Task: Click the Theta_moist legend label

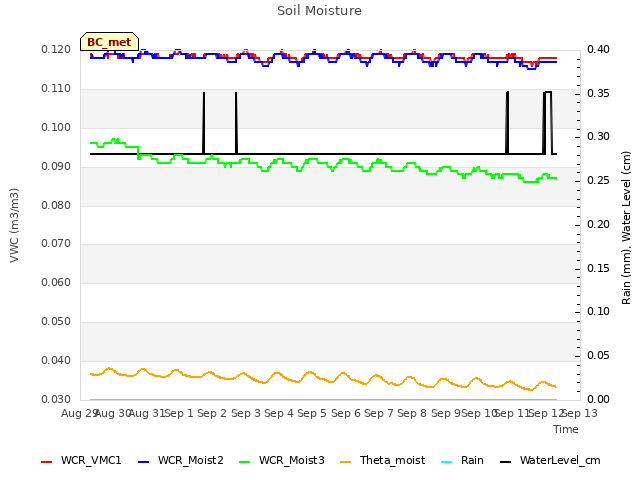Action: coord(392,460)
